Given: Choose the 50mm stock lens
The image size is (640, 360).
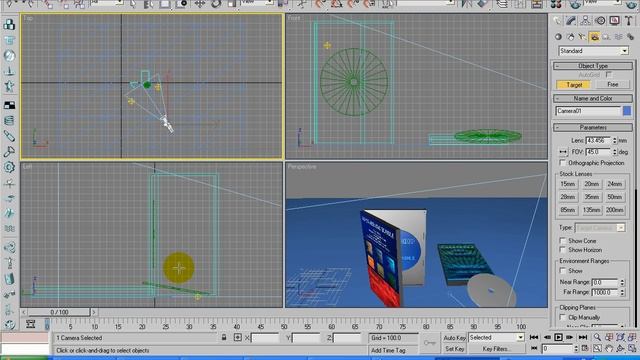Looking at the screenshot, I should tap(614, 197).
